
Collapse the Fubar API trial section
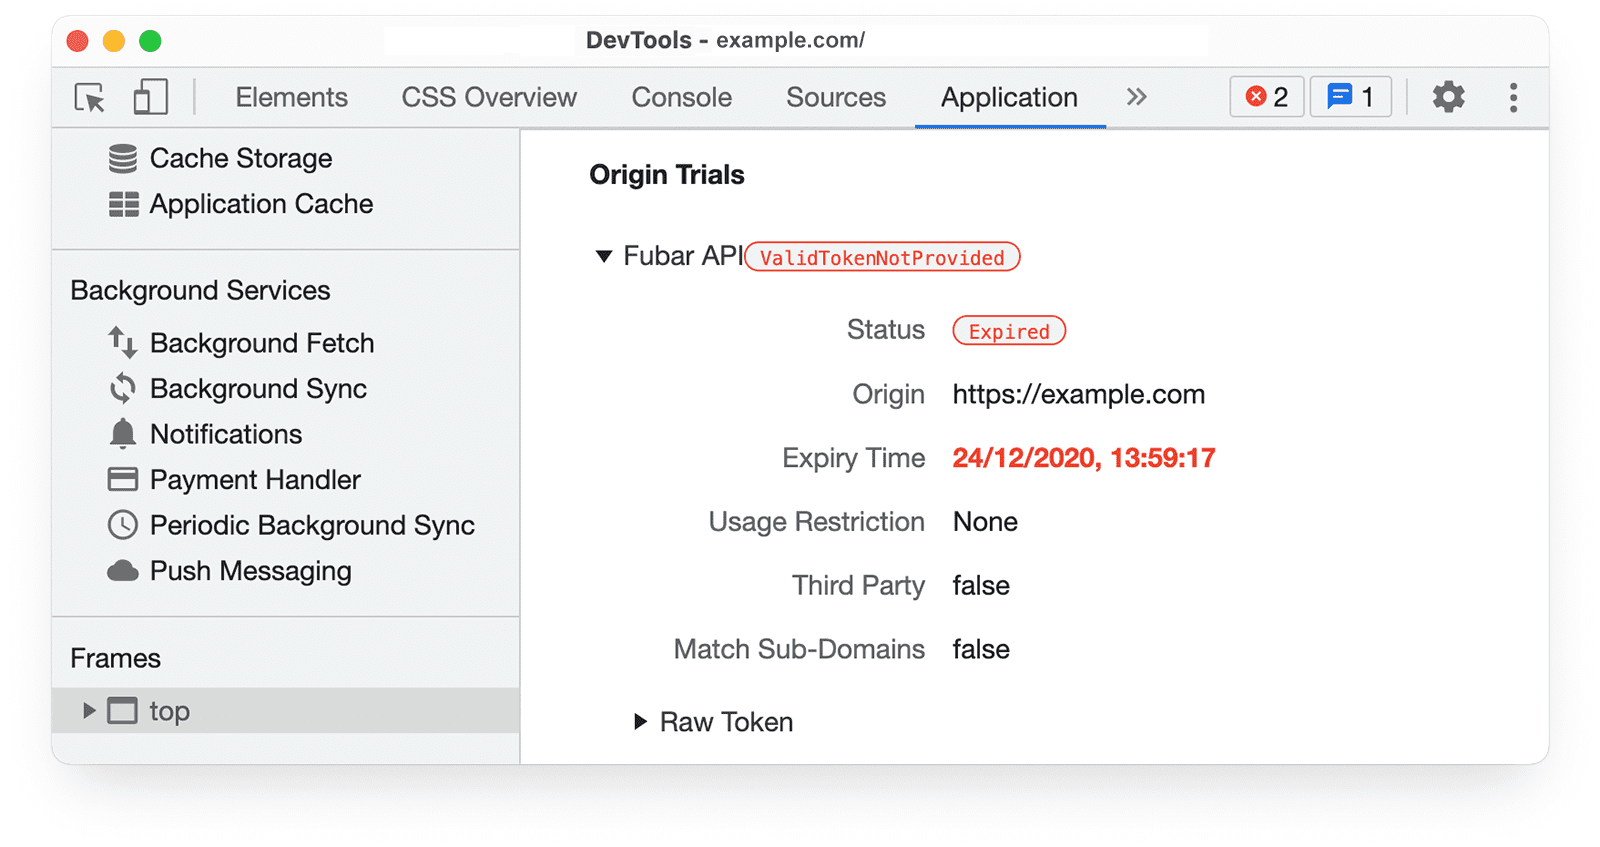pyautogui.click(x=604, y=257)
